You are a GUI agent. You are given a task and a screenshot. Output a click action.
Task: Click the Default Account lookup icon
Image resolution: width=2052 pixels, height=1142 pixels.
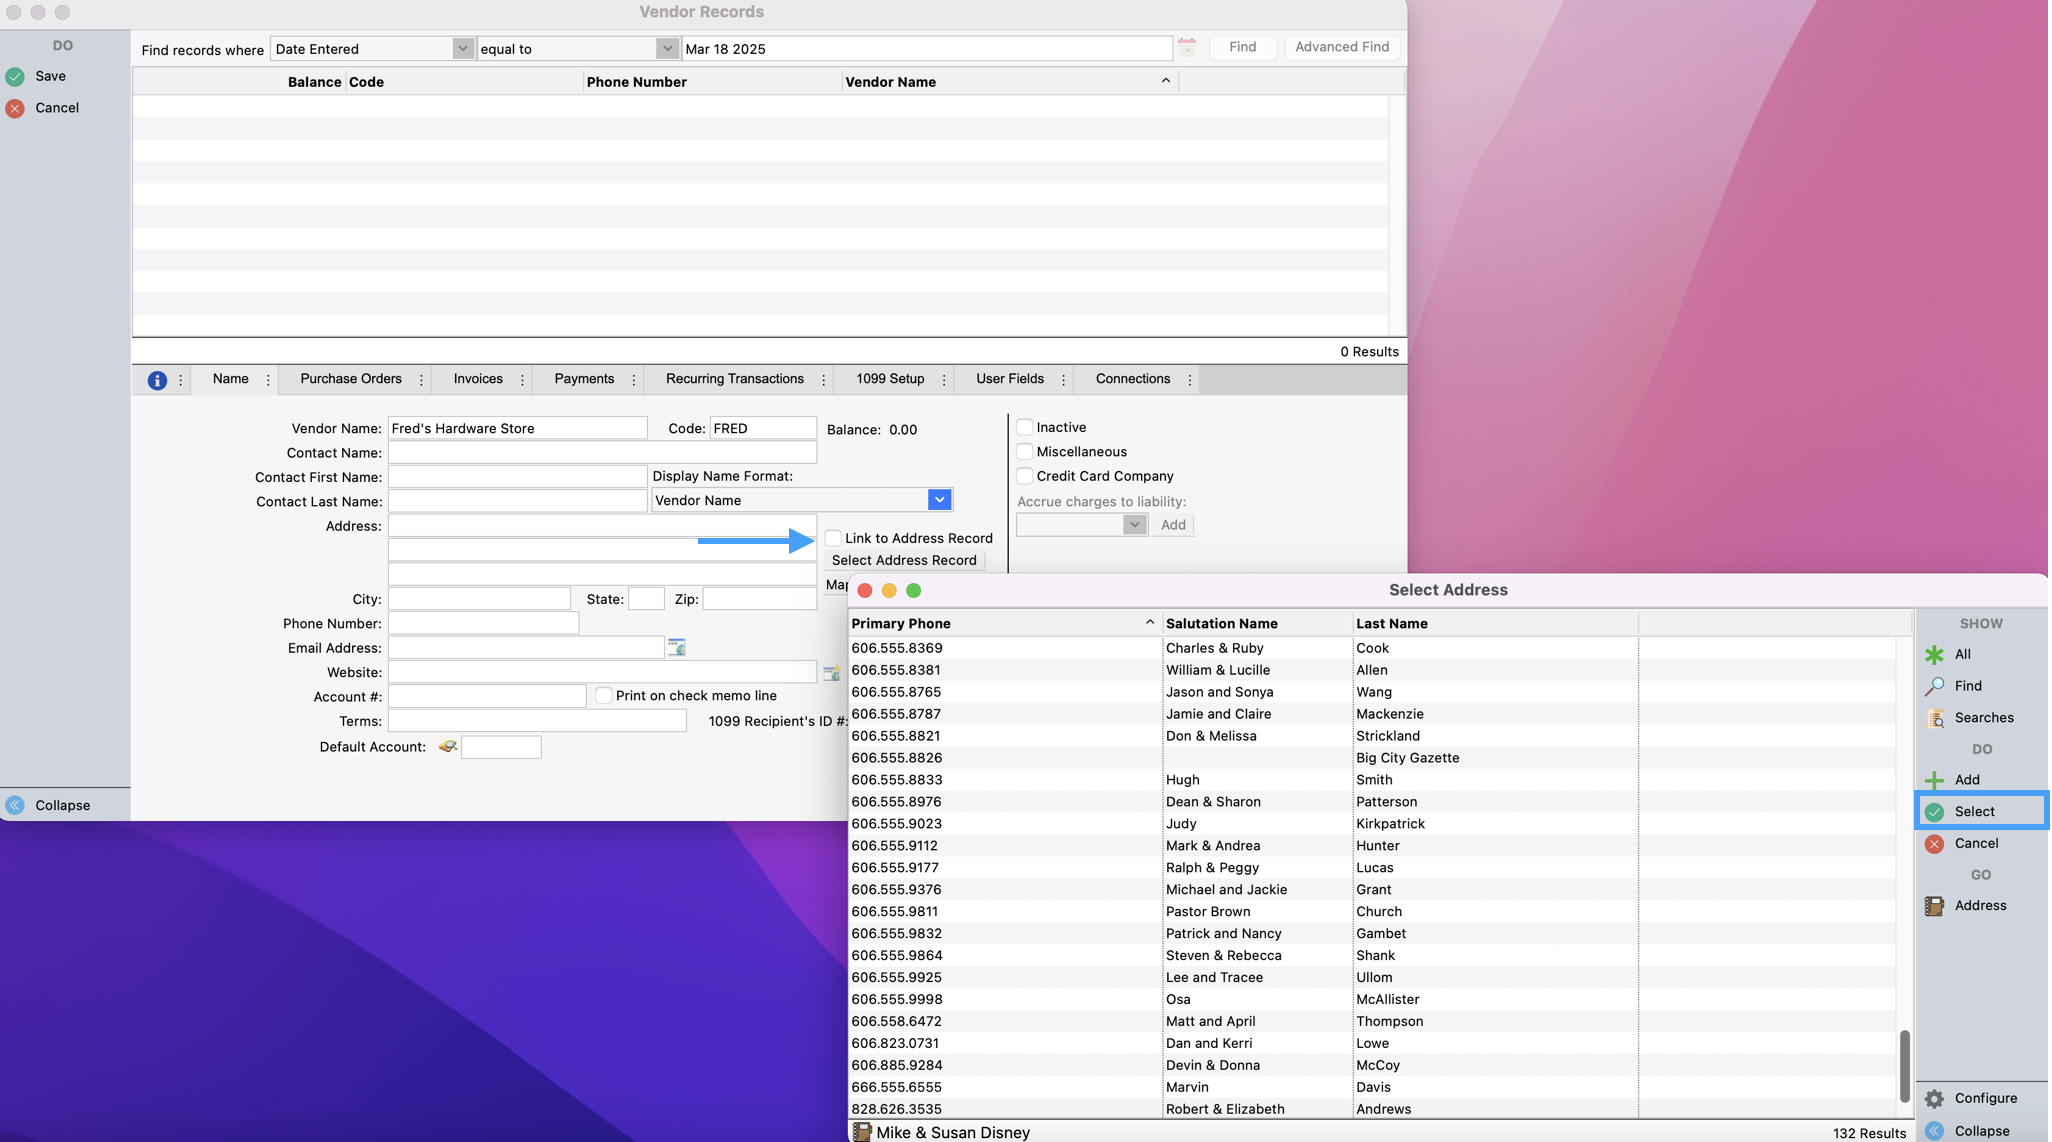pyautogui.click(x=448, y=747)
